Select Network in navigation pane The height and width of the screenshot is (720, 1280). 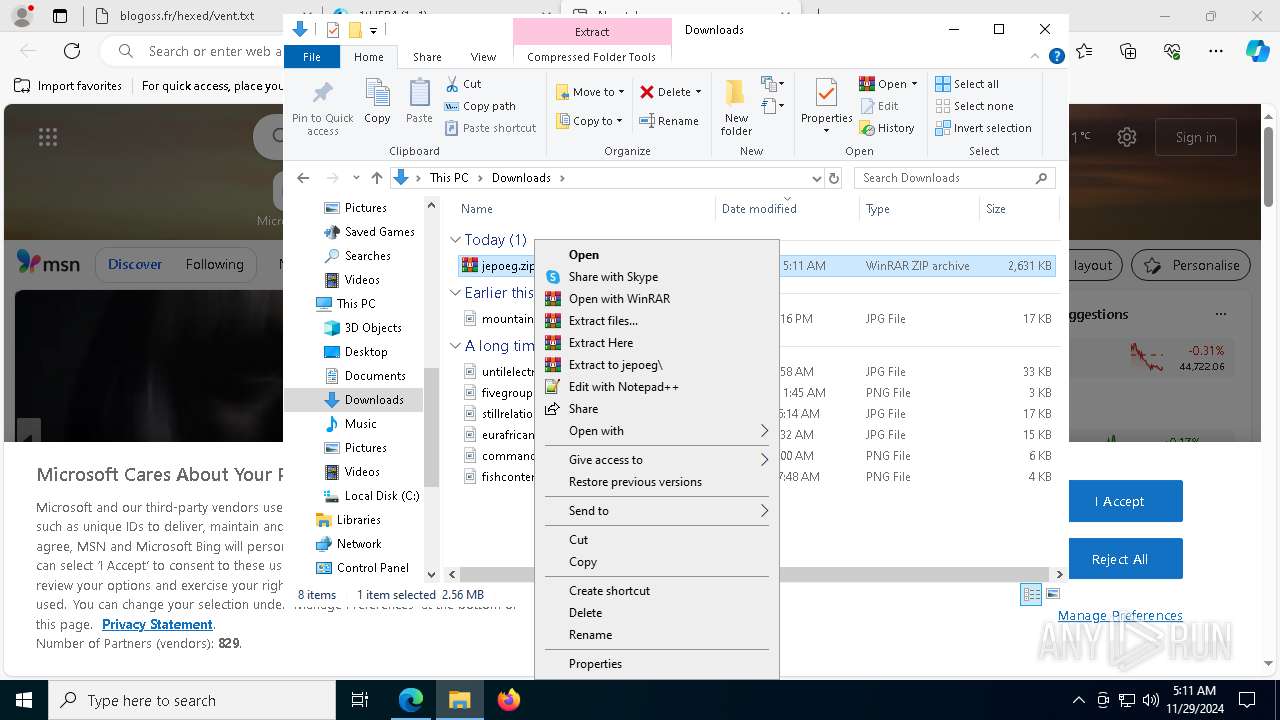pos(348,544)
